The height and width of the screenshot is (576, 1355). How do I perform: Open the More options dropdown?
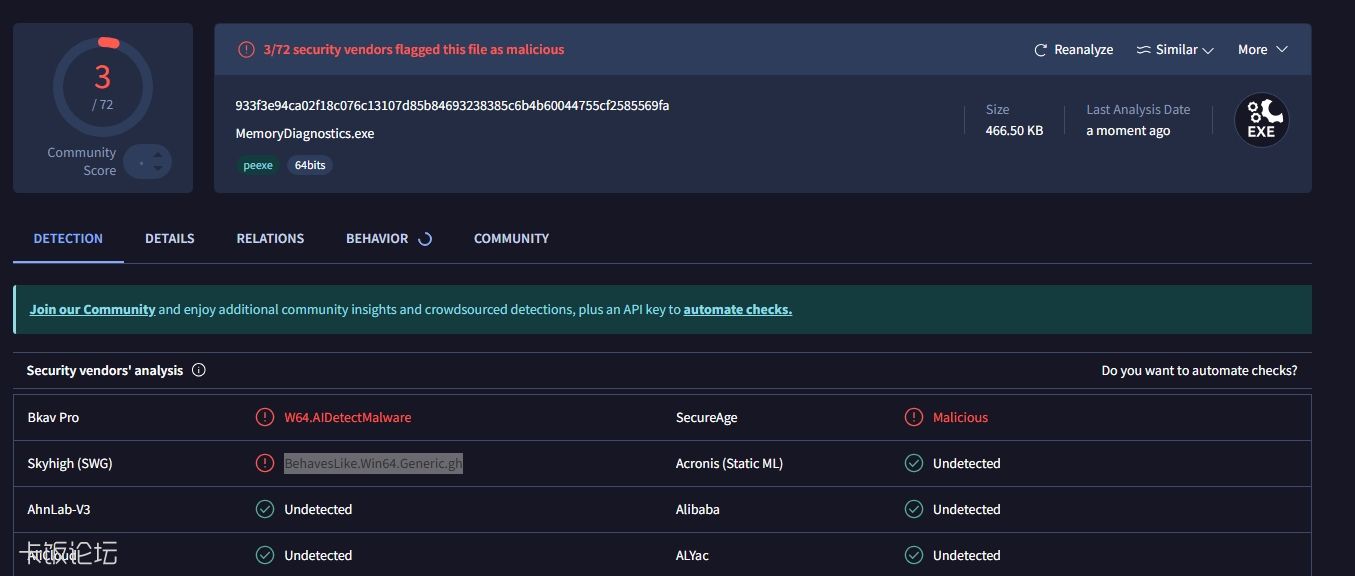[1260, 49]
